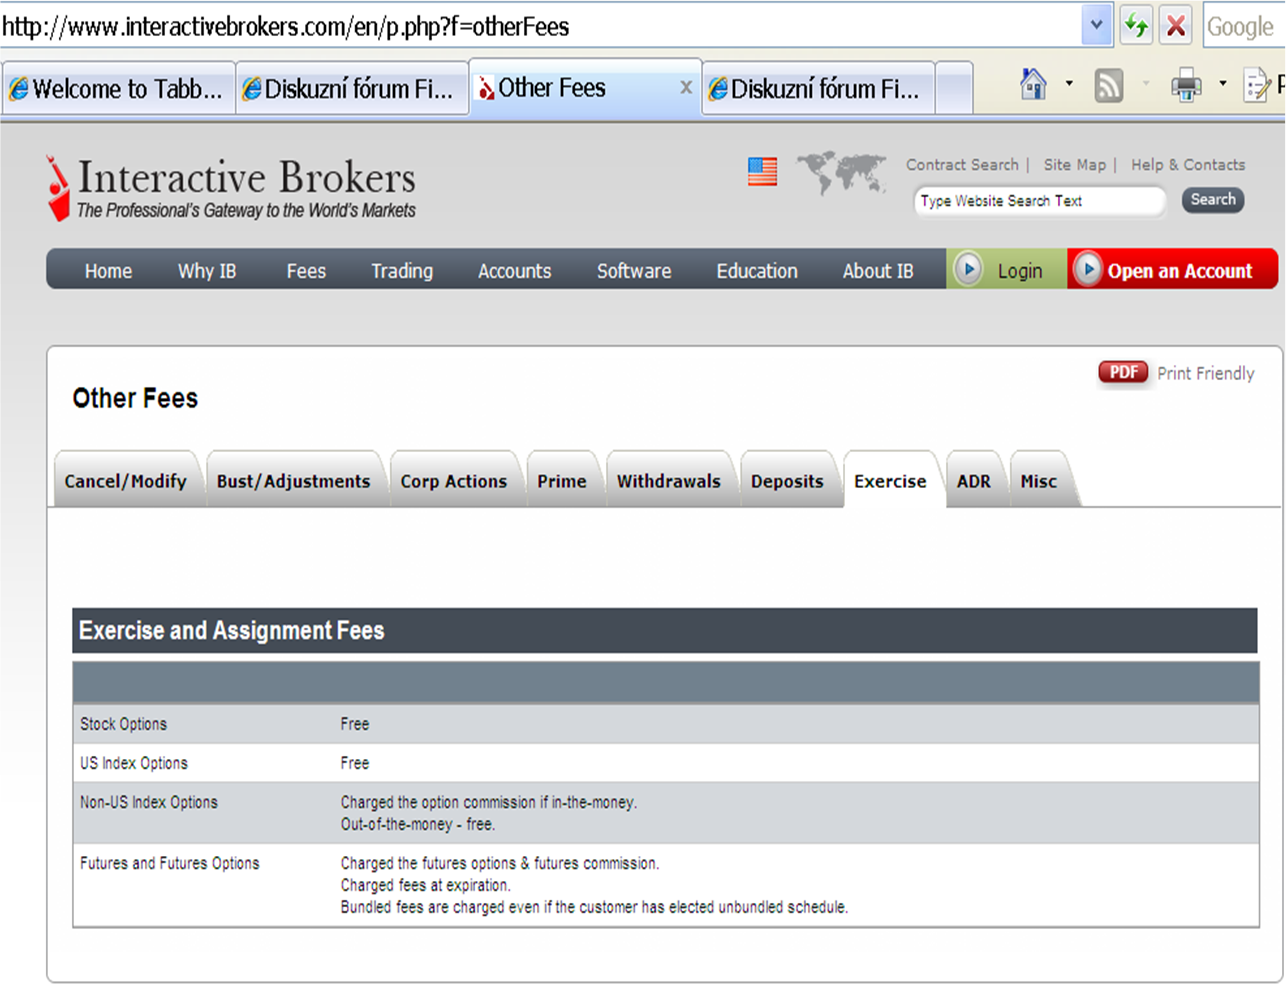Image resolution: width=1286 pixels, height=995 pixels.
Task: Open the Print Friendly link
Action: [x=1205, y=373]
